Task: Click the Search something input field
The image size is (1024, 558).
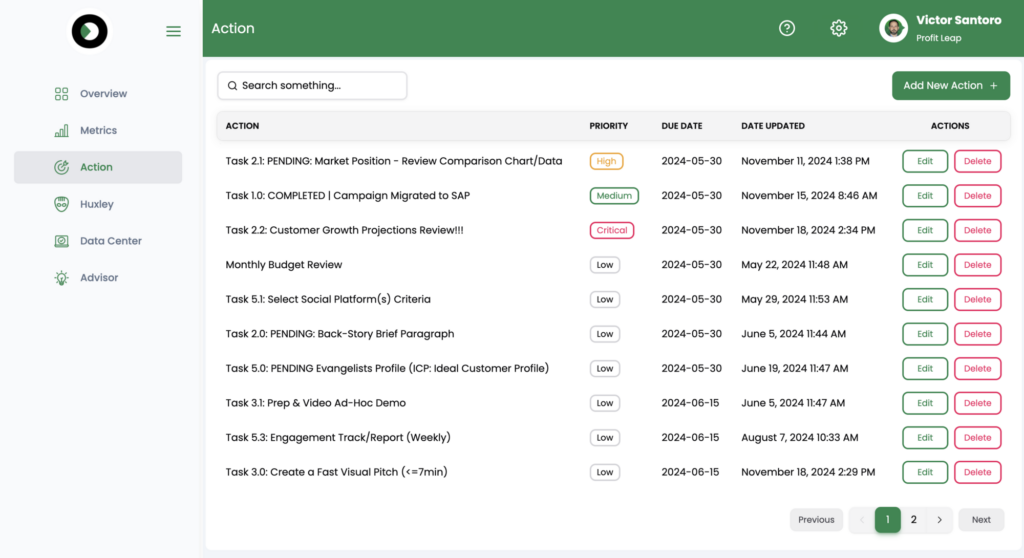Action: click(x=312, y=86)
